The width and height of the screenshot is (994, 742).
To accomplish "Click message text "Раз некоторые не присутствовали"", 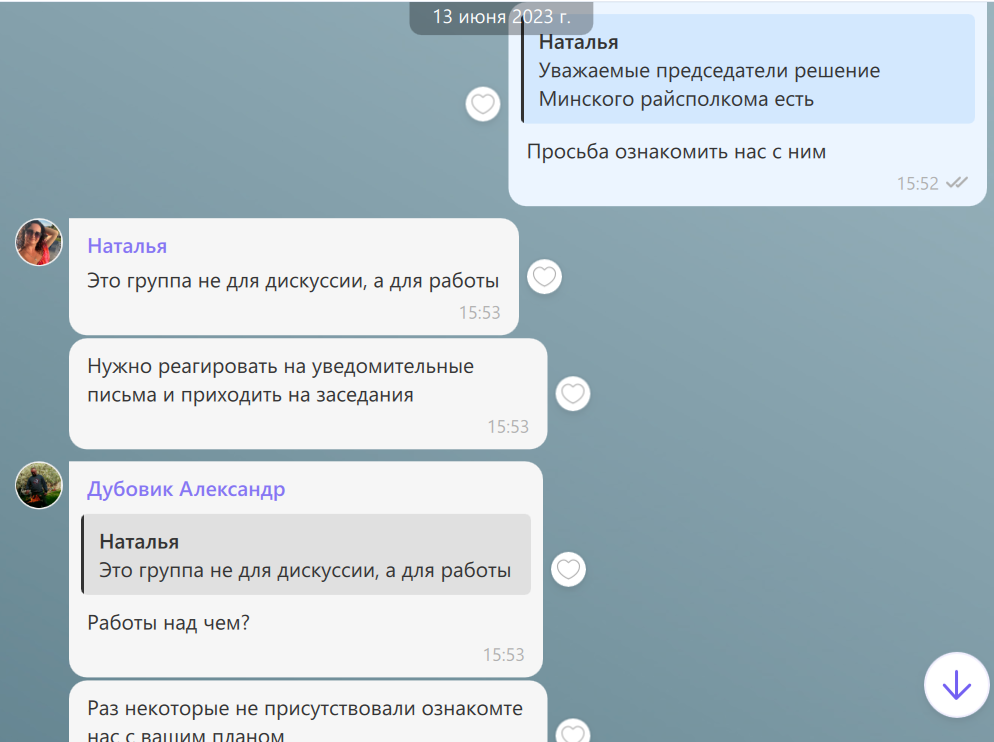I will [304, 709].
